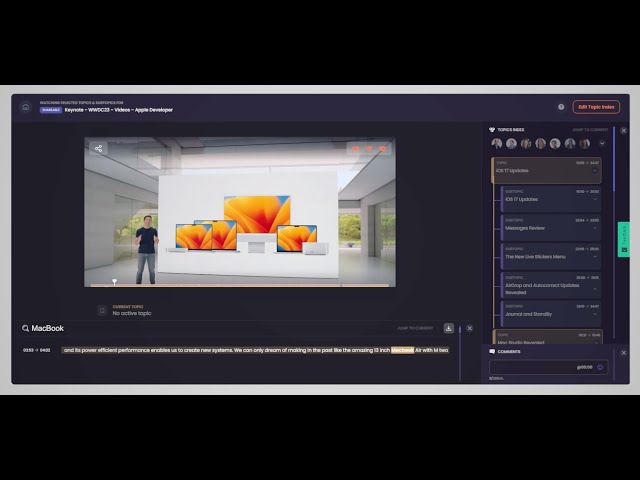Click the middle orange icon at the video's top right

(x=369, y=149)
